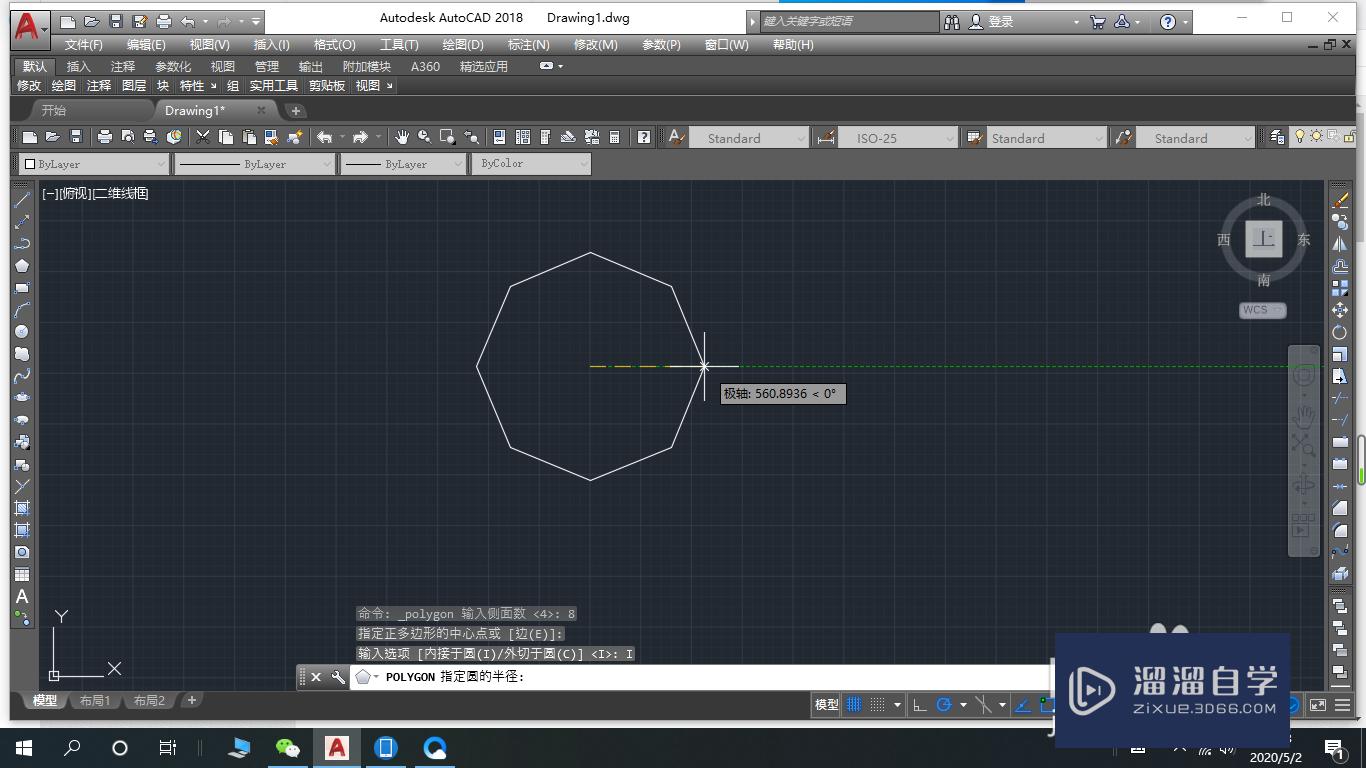The height and width of the screenshot is (768, 1366).
Task: Toggle isometric drafting in status bar
Action: tap(983, 705)
